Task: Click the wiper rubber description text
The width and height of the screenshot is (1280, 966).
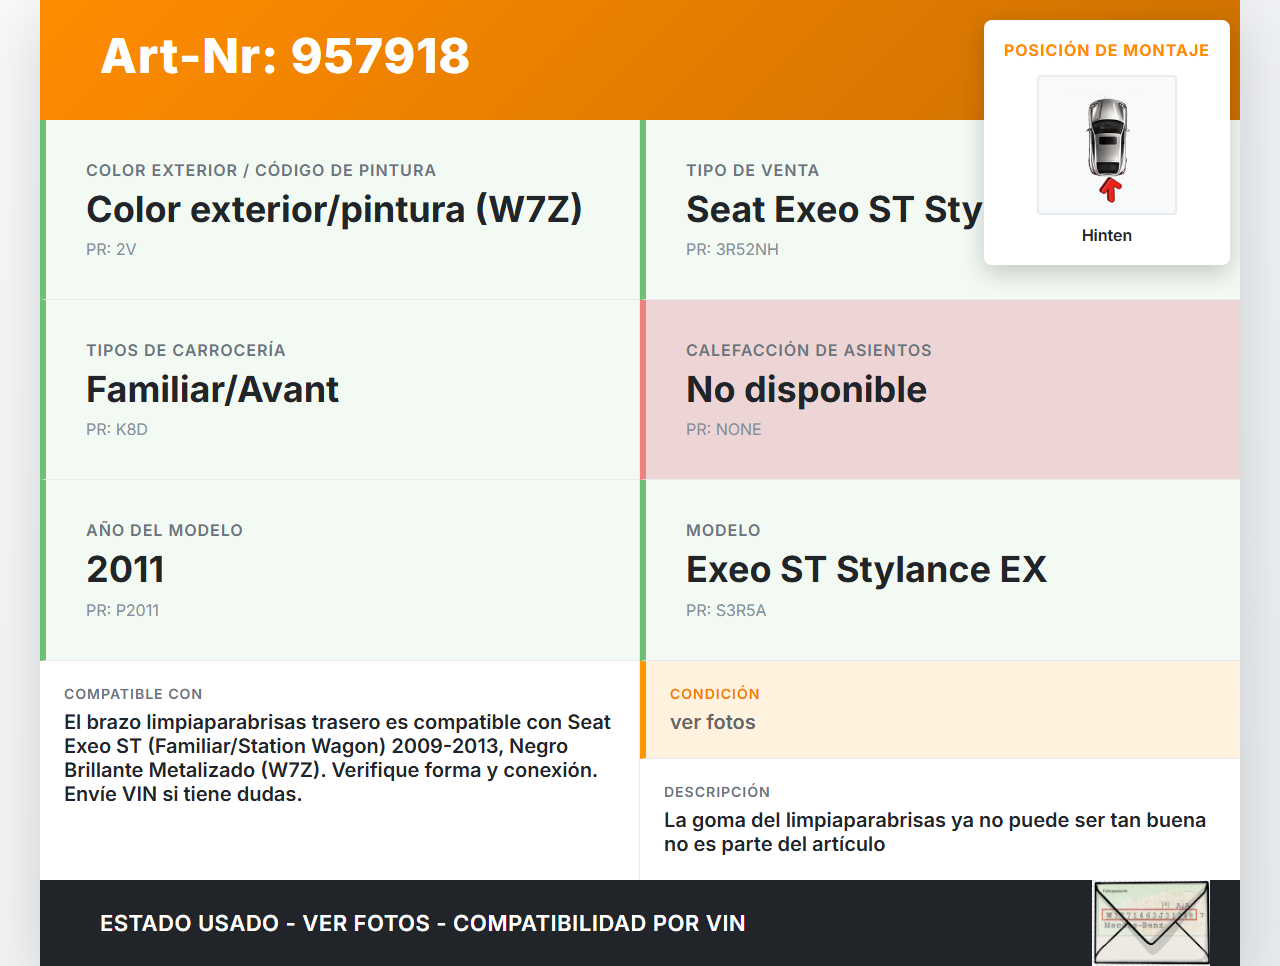Action: (934, 832)
